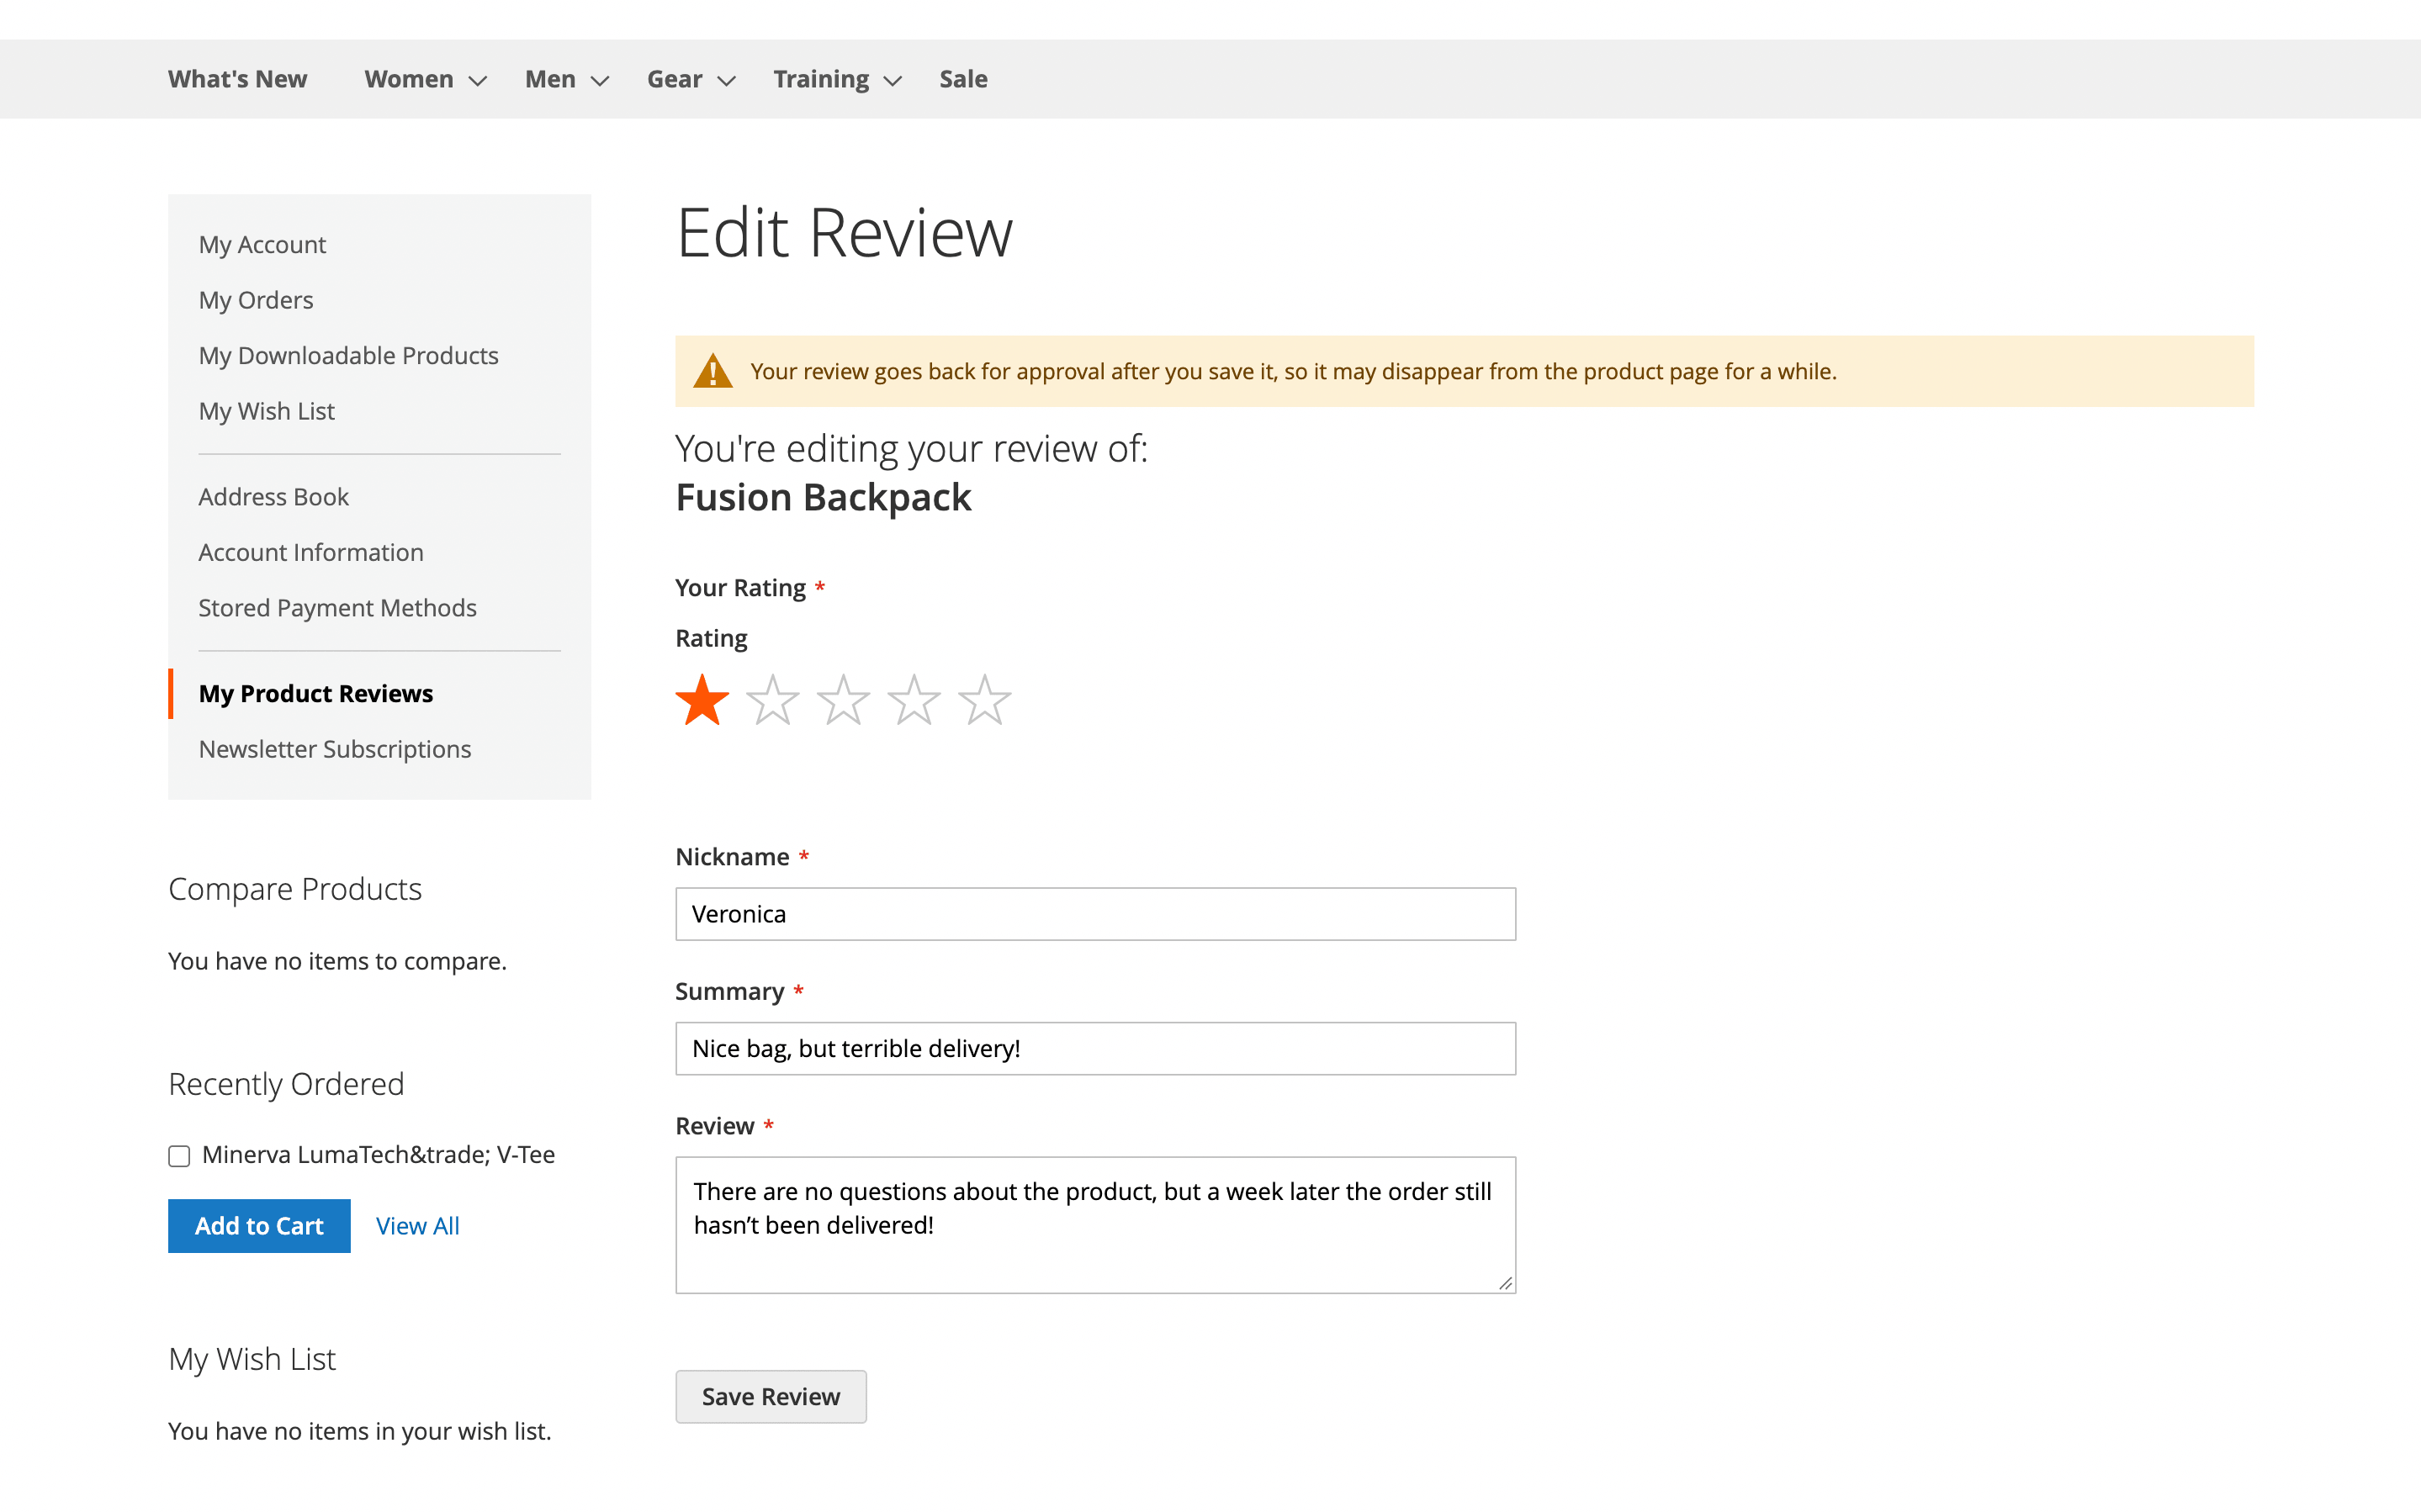The image size is (2421, 1512).
Task: Go to My Account in sidebar
Action: [x=262, y=244]
